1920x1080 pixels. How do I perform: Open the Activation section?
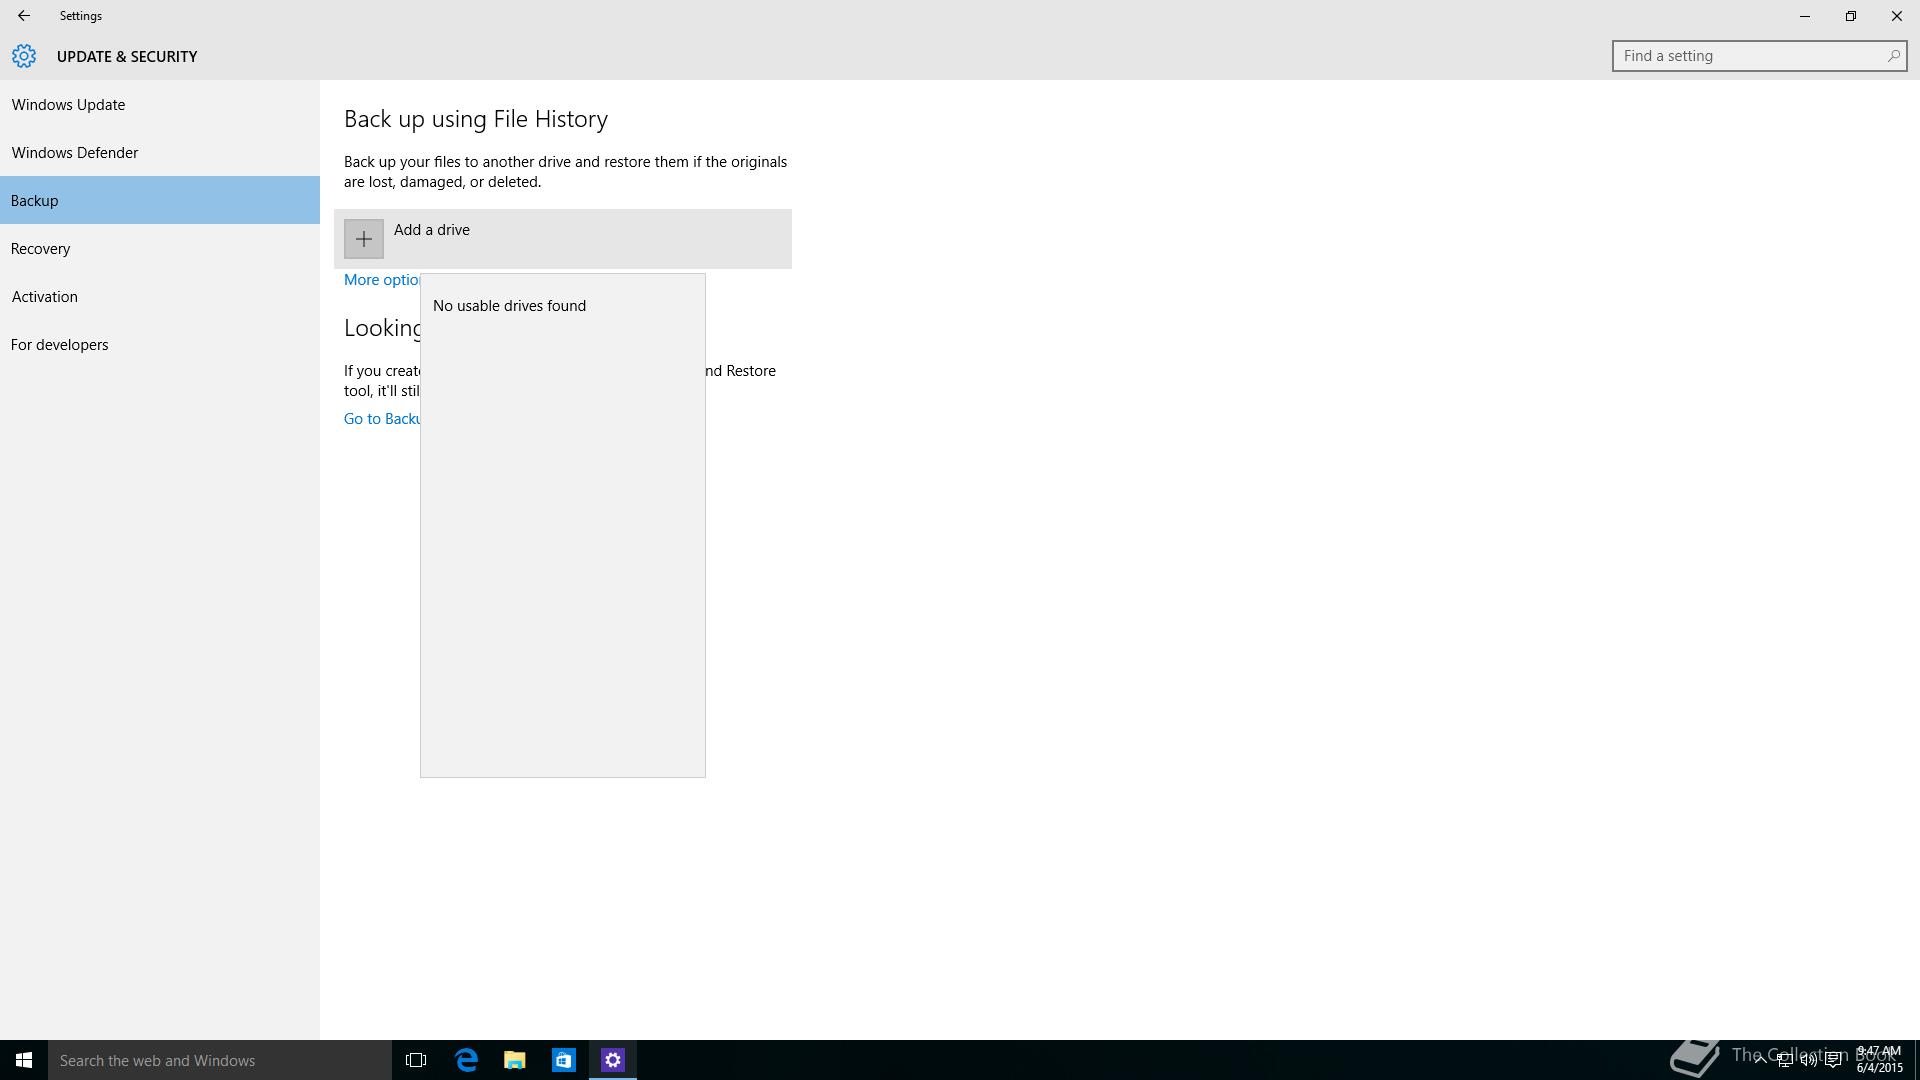point(45,297)
